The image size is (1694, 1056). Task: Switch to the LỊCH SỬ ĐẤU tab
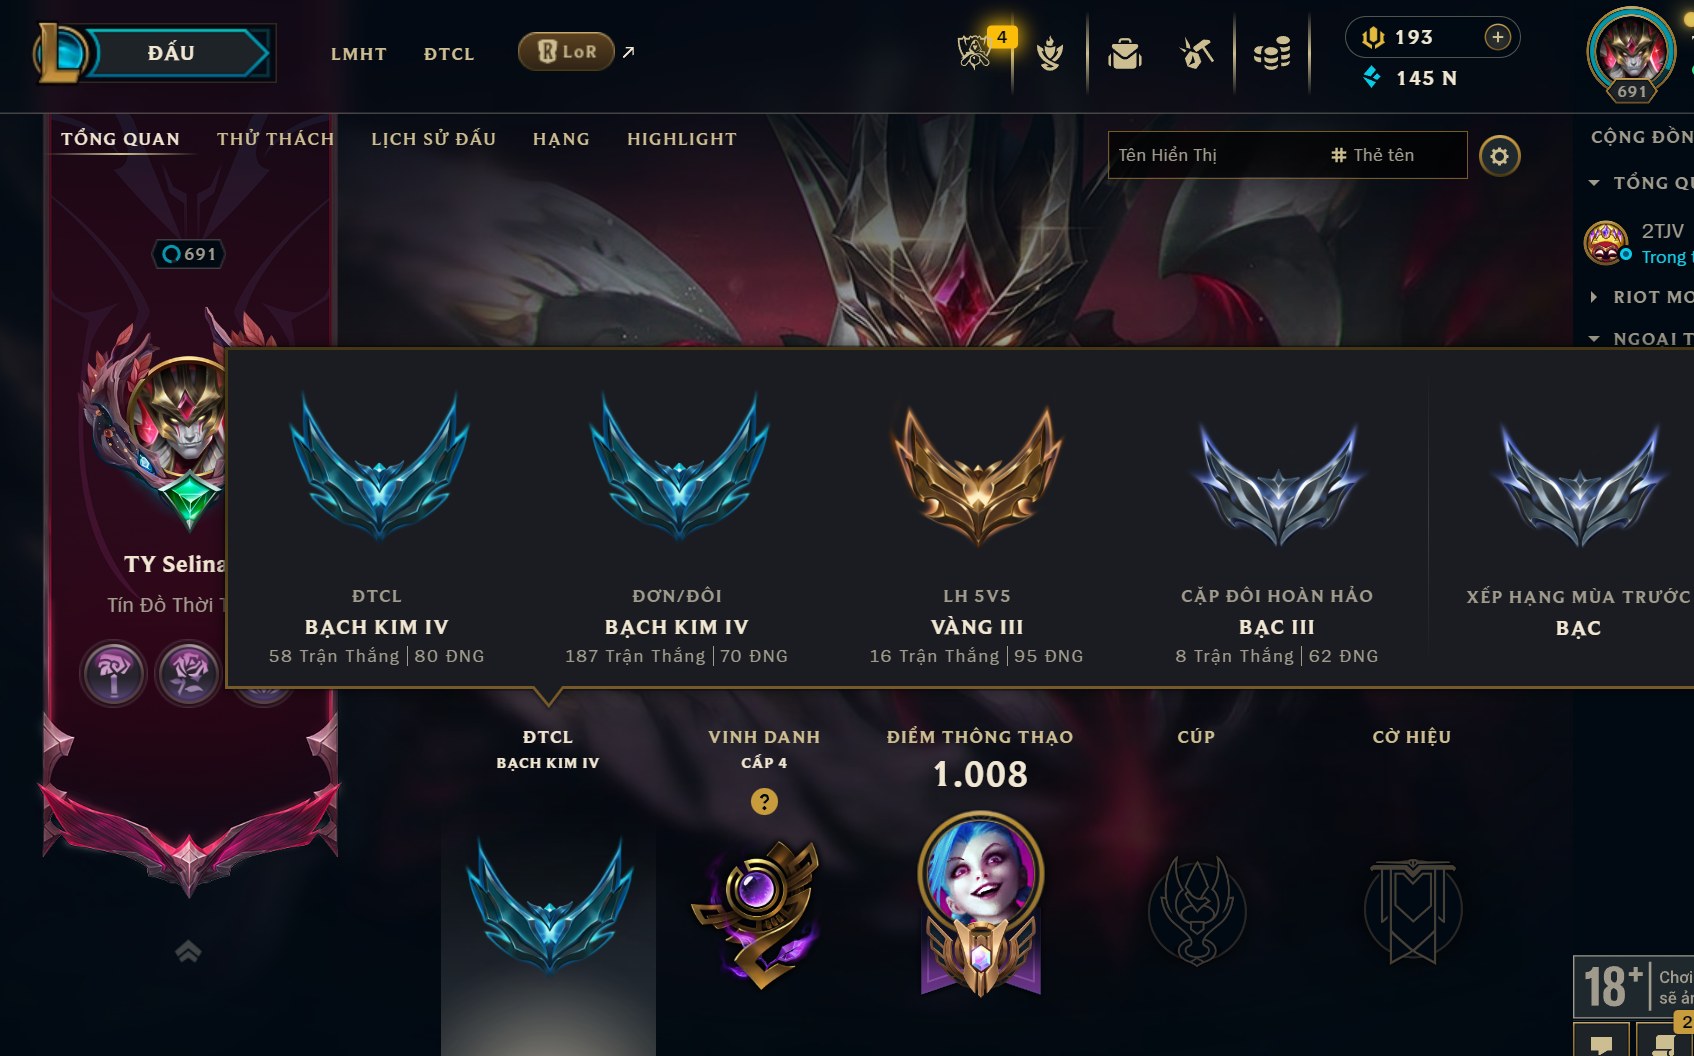[433, 139]
